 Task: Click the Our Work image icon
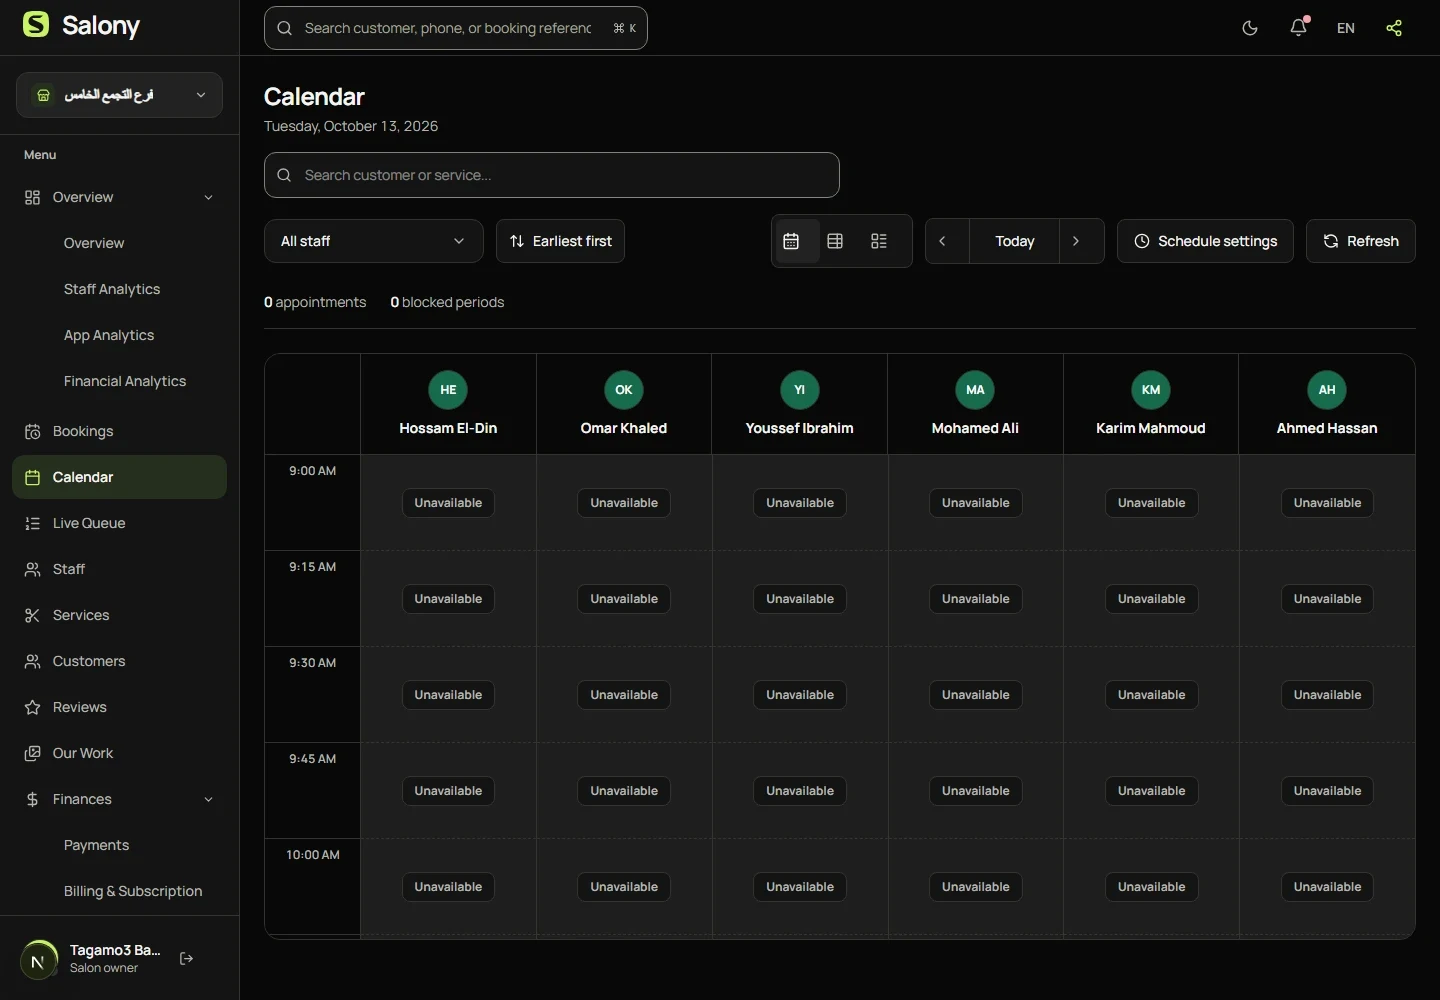(33, 754)
